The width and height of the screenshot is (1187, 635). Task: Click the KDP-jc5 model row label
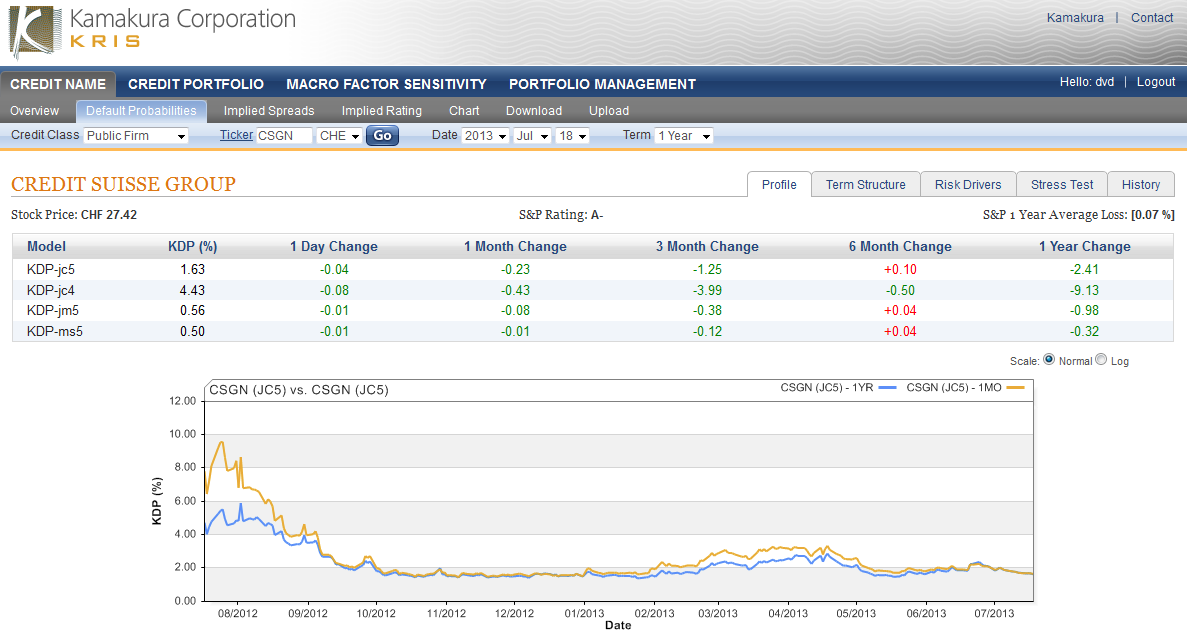click(x=51, y=269)
